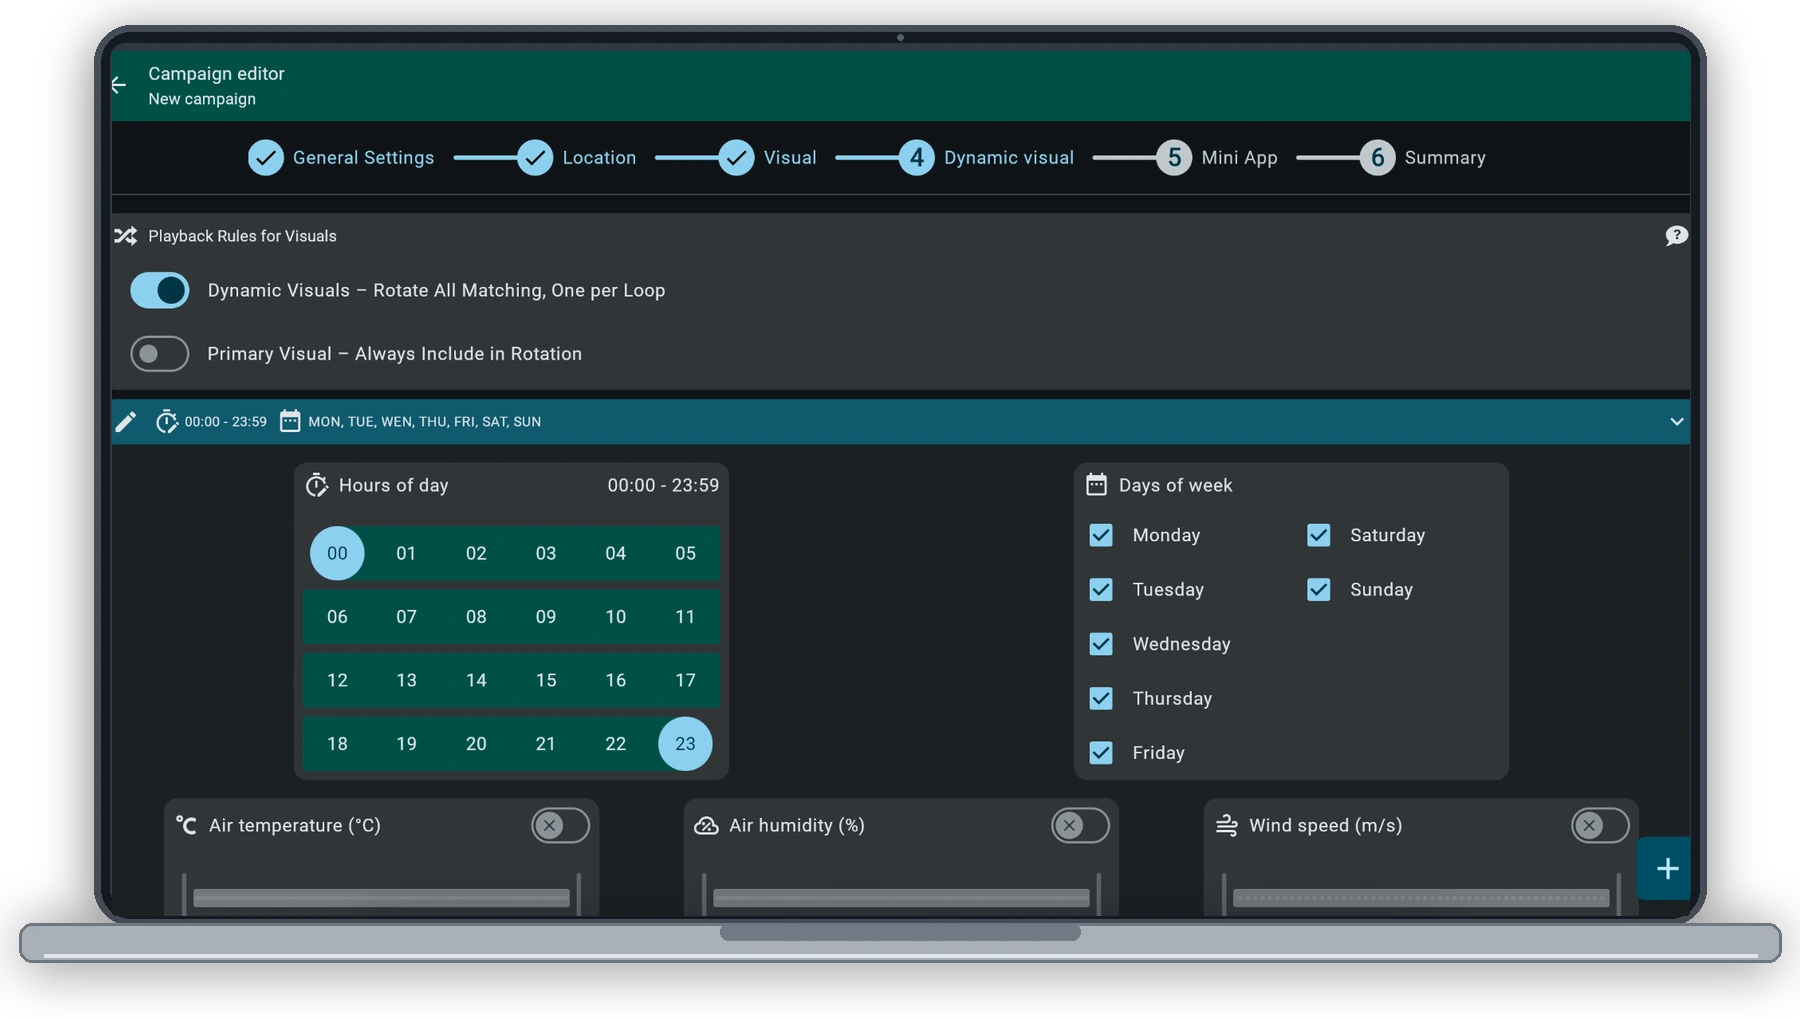Select hour 16 in hours grid
This screenshot has width=1800, height=1020.
coord(615,680)
